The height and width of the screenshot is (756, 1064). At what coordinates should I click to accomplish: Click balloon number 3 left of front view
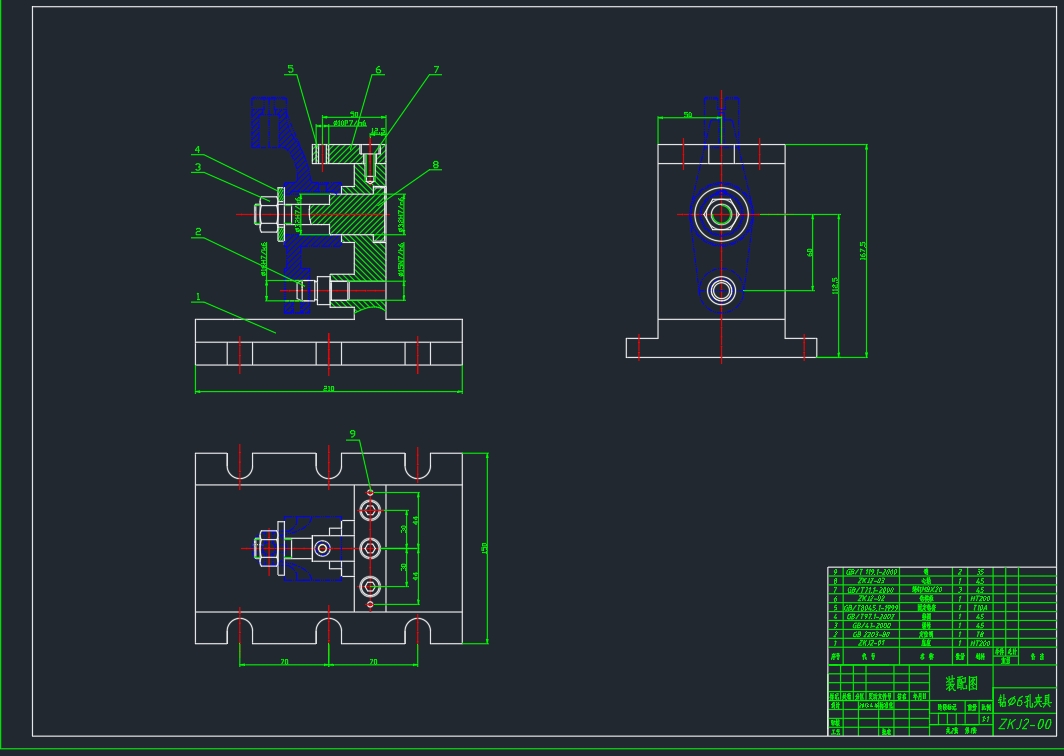click(x=197, y=167)
